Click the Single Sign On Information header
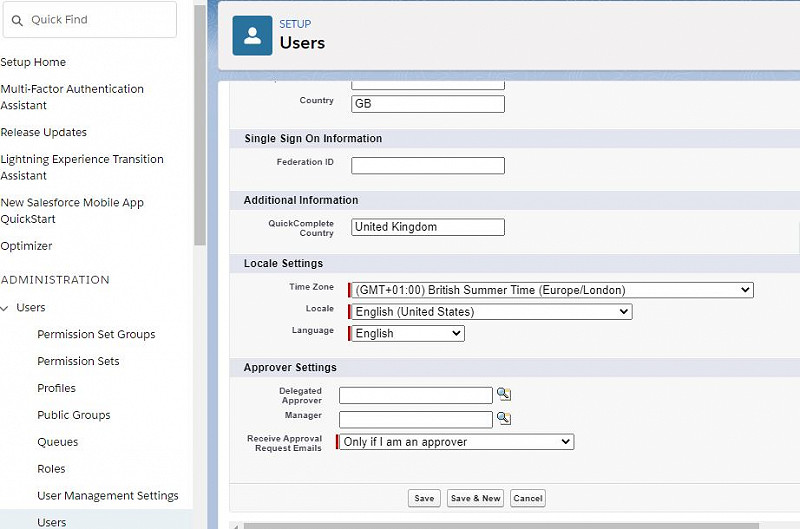Image resolution: width=800 pixels, height=529 pixels. coord(313,139)
